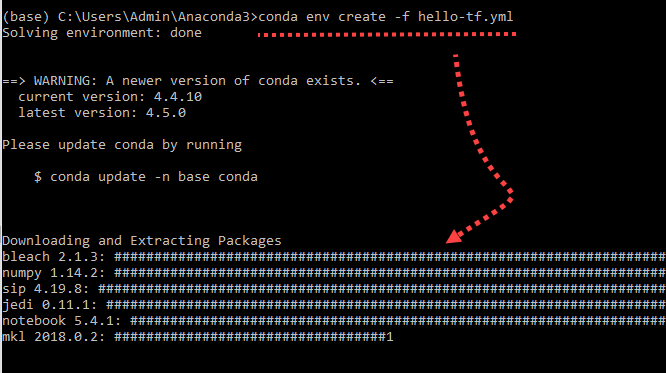
Task: Click the bleach 2.1.3 progress bar
Action: pyautogui.click(x=390, y=257)
